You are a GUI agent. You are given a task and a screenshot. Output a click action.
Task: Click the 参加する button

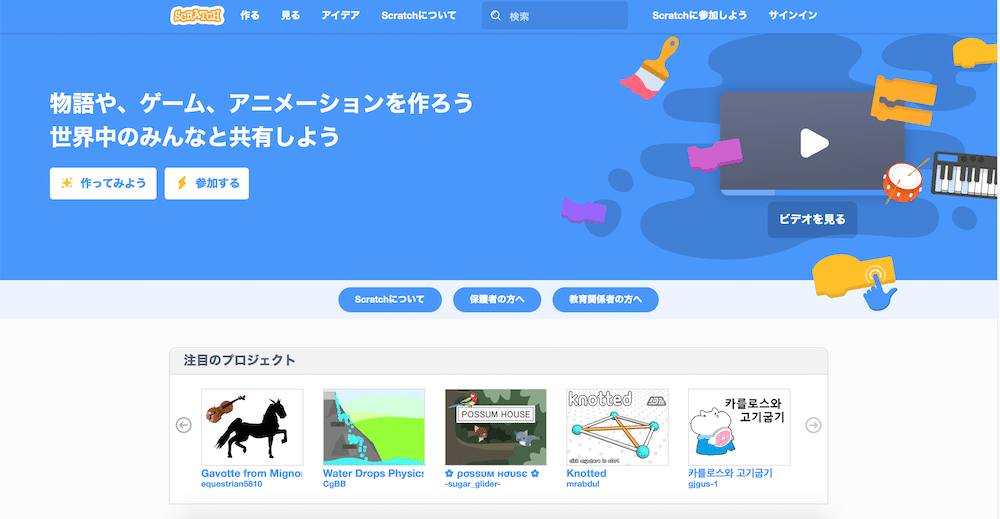(207, 184)
